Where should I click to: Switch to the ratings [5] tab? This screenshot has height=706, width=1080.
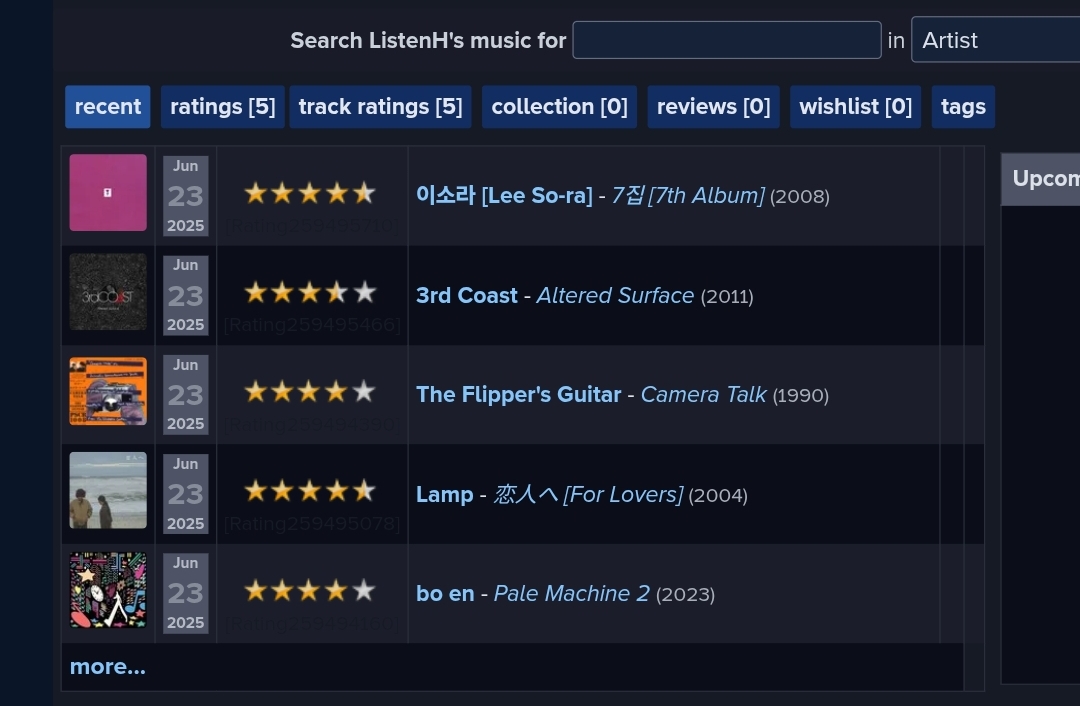[x=222, y=107]
